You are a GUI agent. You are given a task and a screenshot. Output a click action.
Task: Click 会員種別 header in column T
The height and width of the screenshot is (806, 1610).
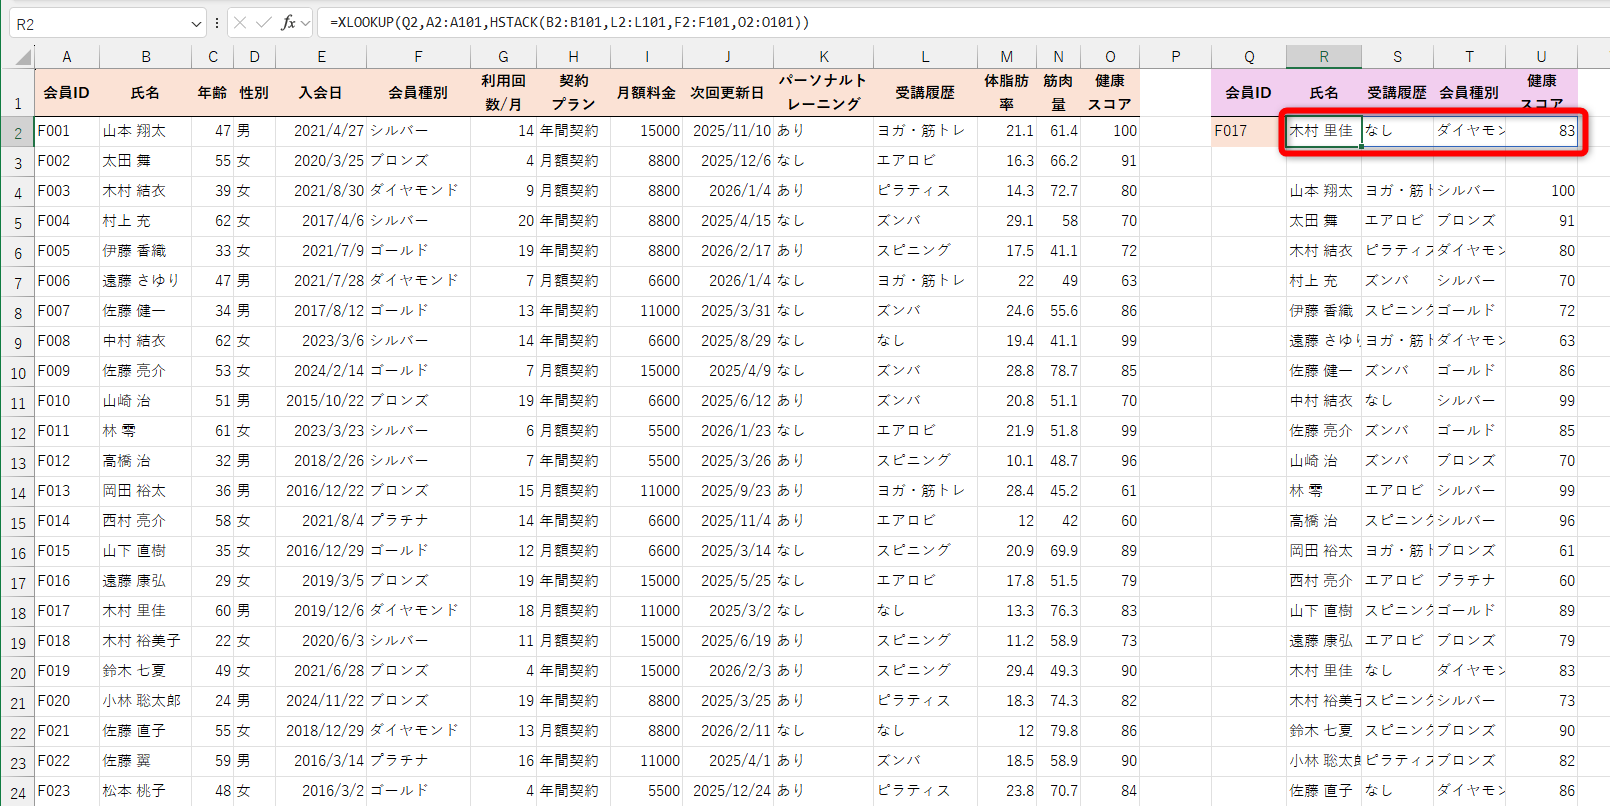1469,92
